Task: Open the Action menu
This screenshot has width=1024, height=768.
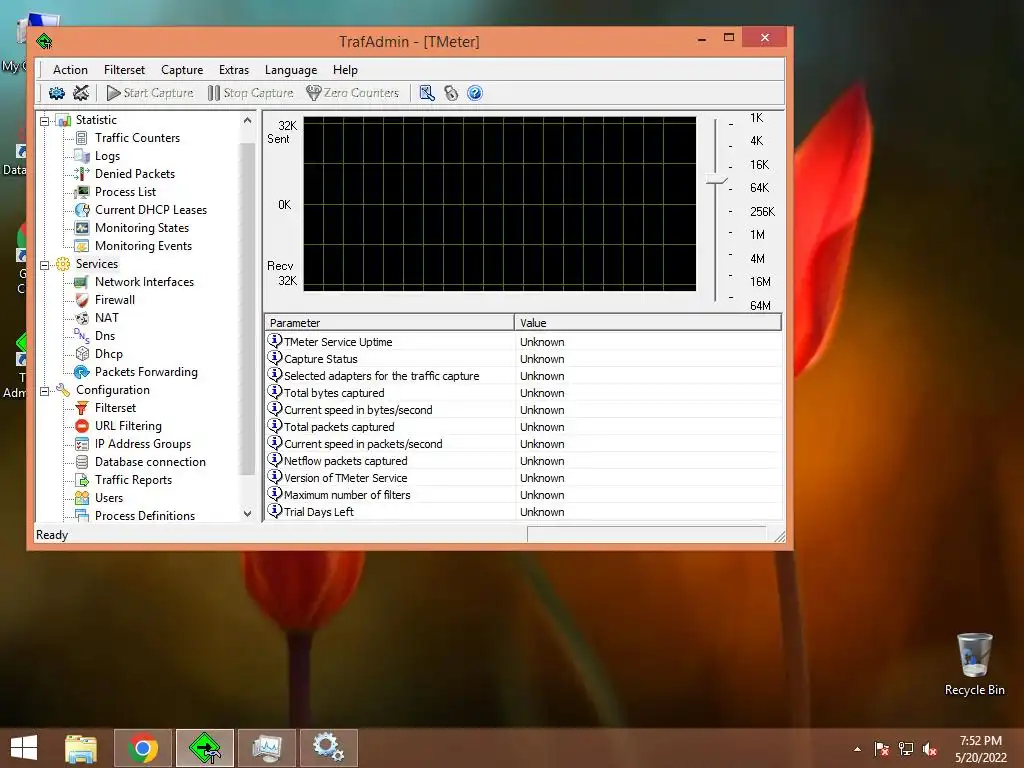Action: point(70,70)
